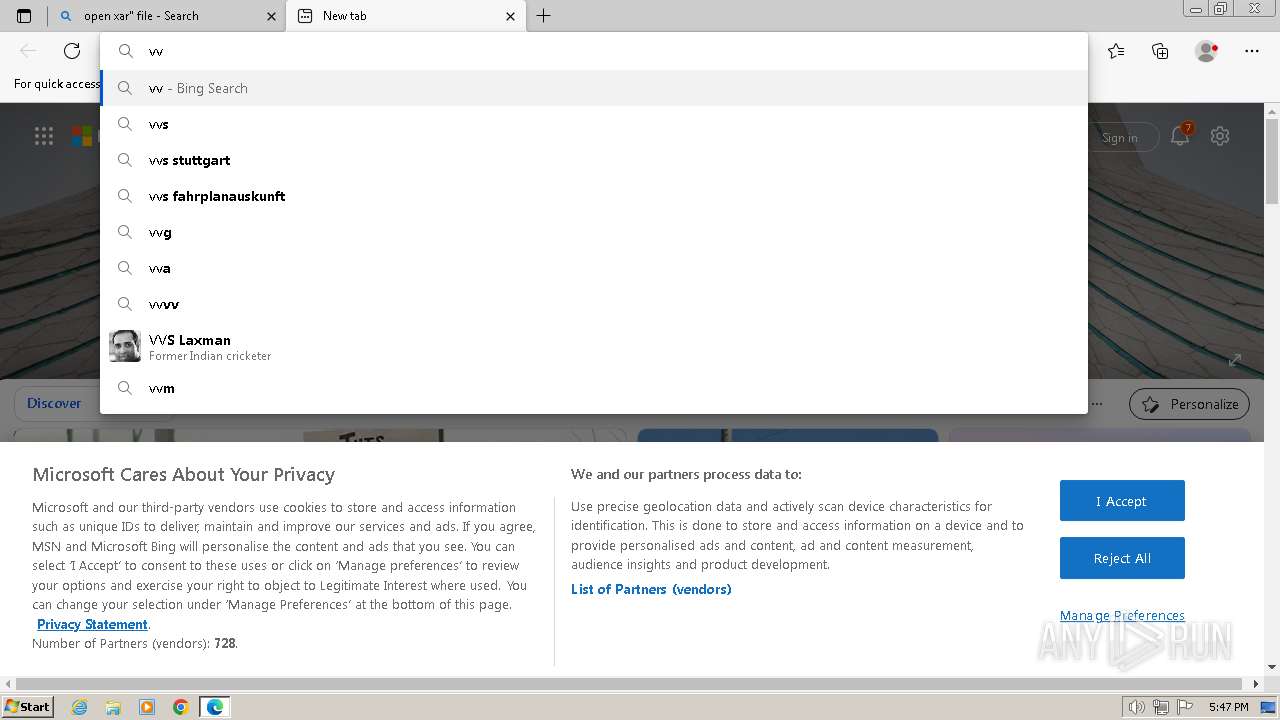Viewport: 1280px width, 720px height.
Task: Open the Windows Start button
Action: tap(28, 706)
